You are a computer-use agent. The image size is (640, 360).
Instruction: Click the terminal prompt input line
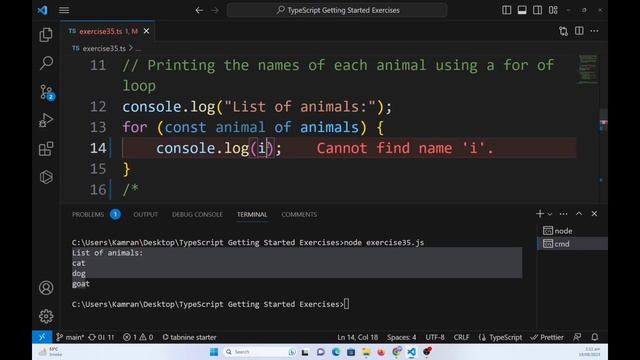(211, 304)
